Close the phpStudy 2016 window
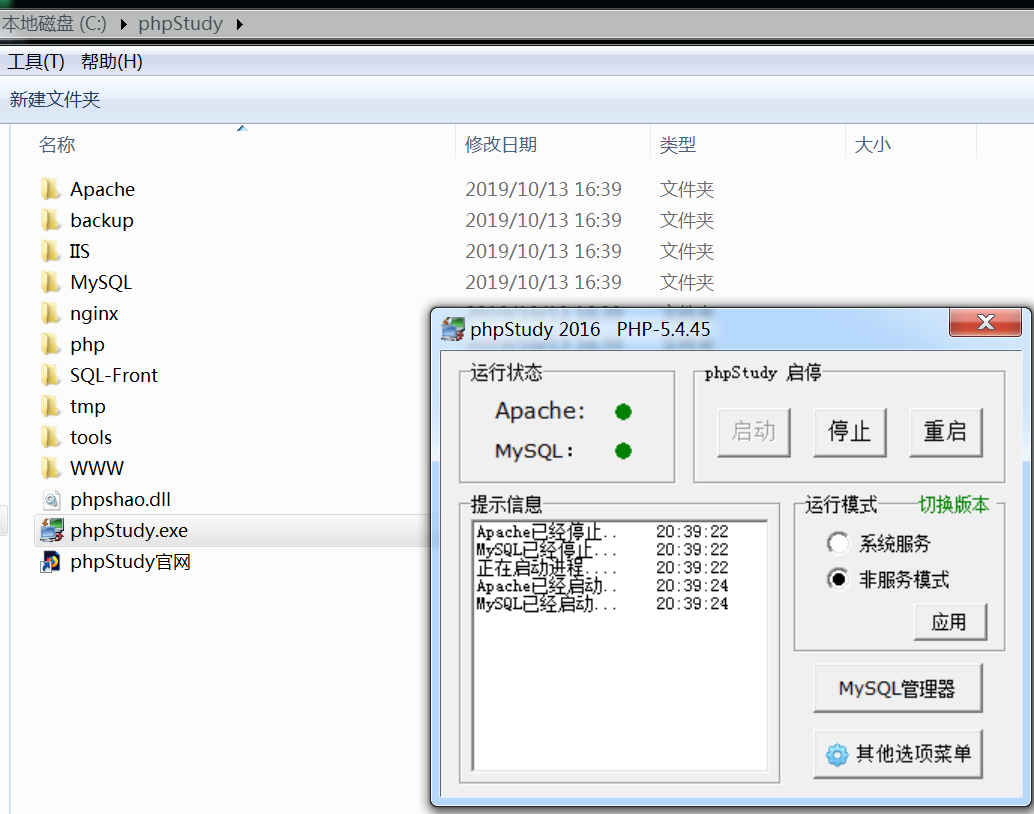1034x814 pixels. (x=986, y=322)
